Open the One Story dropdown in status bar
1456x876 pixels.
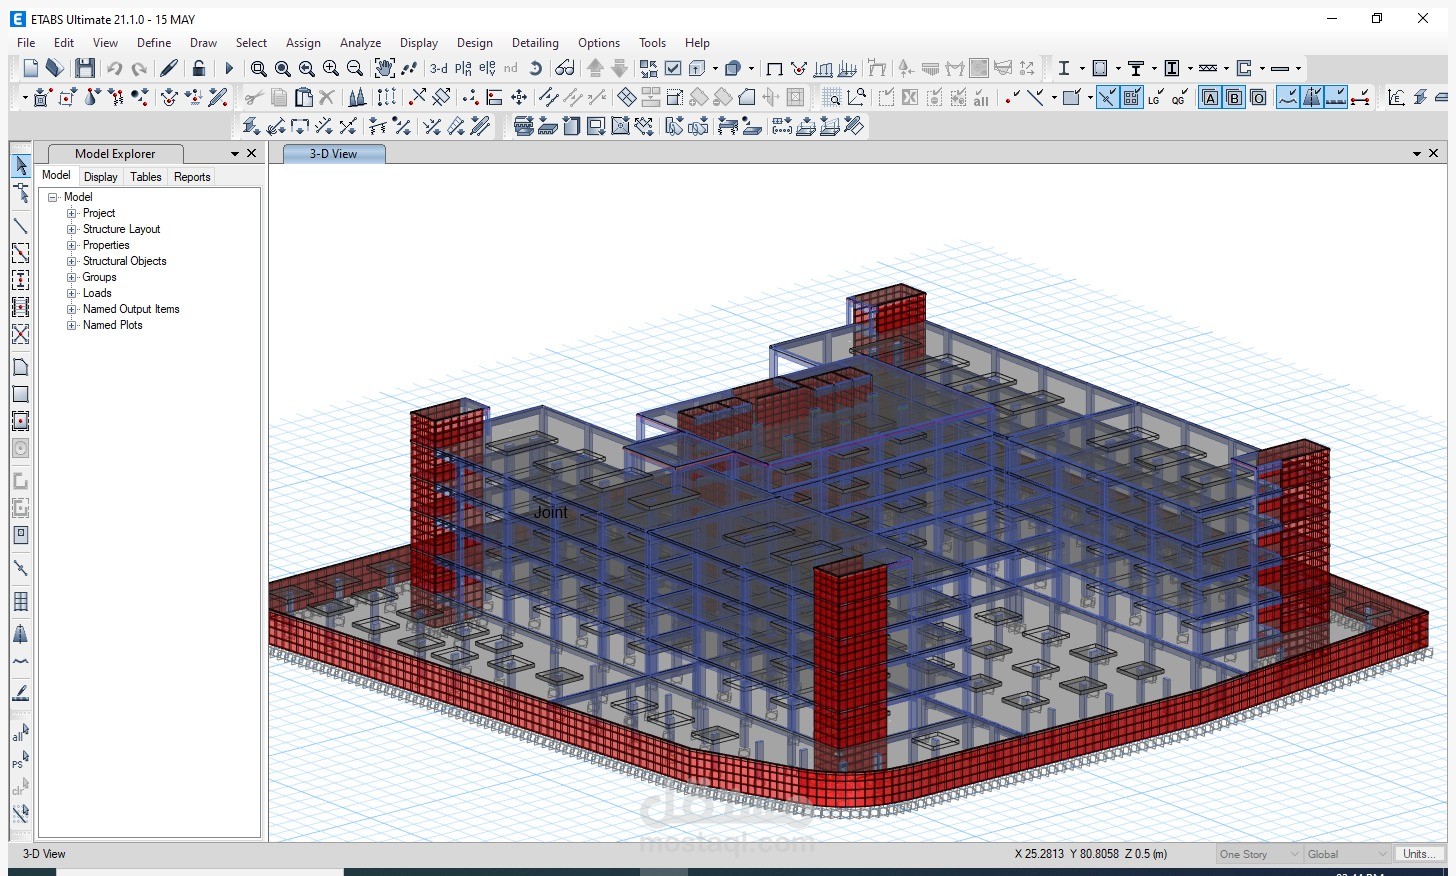coord(1259,854)
